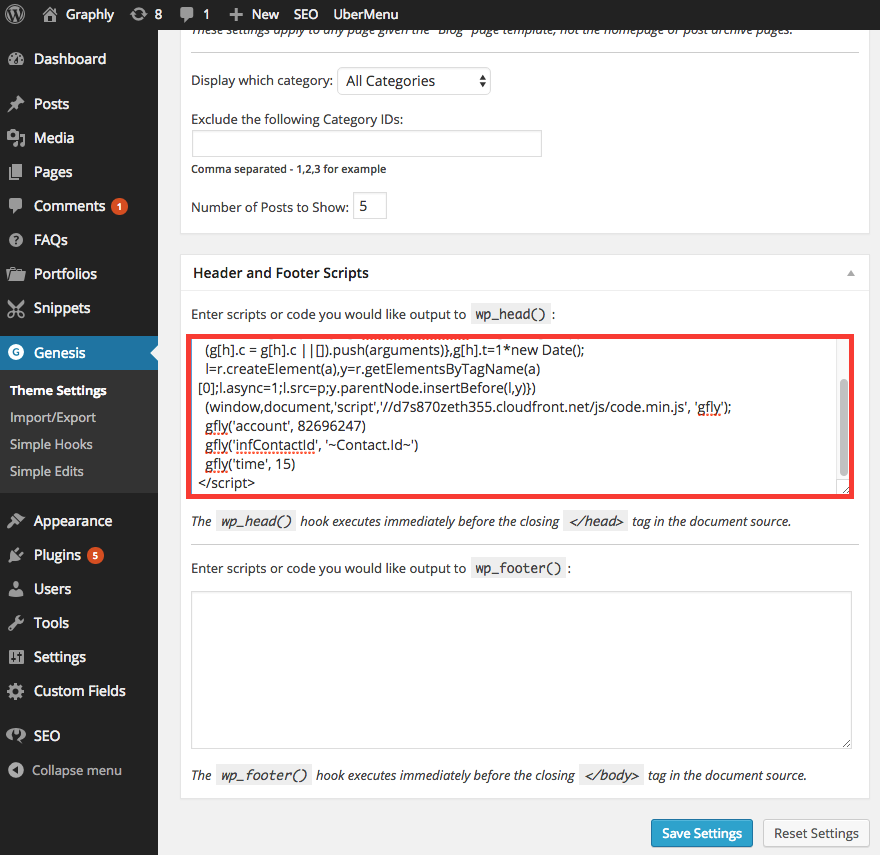Screen dimensions: 880x855
Task: Click the Plugins update count badge 5
Action: point(95,555)
